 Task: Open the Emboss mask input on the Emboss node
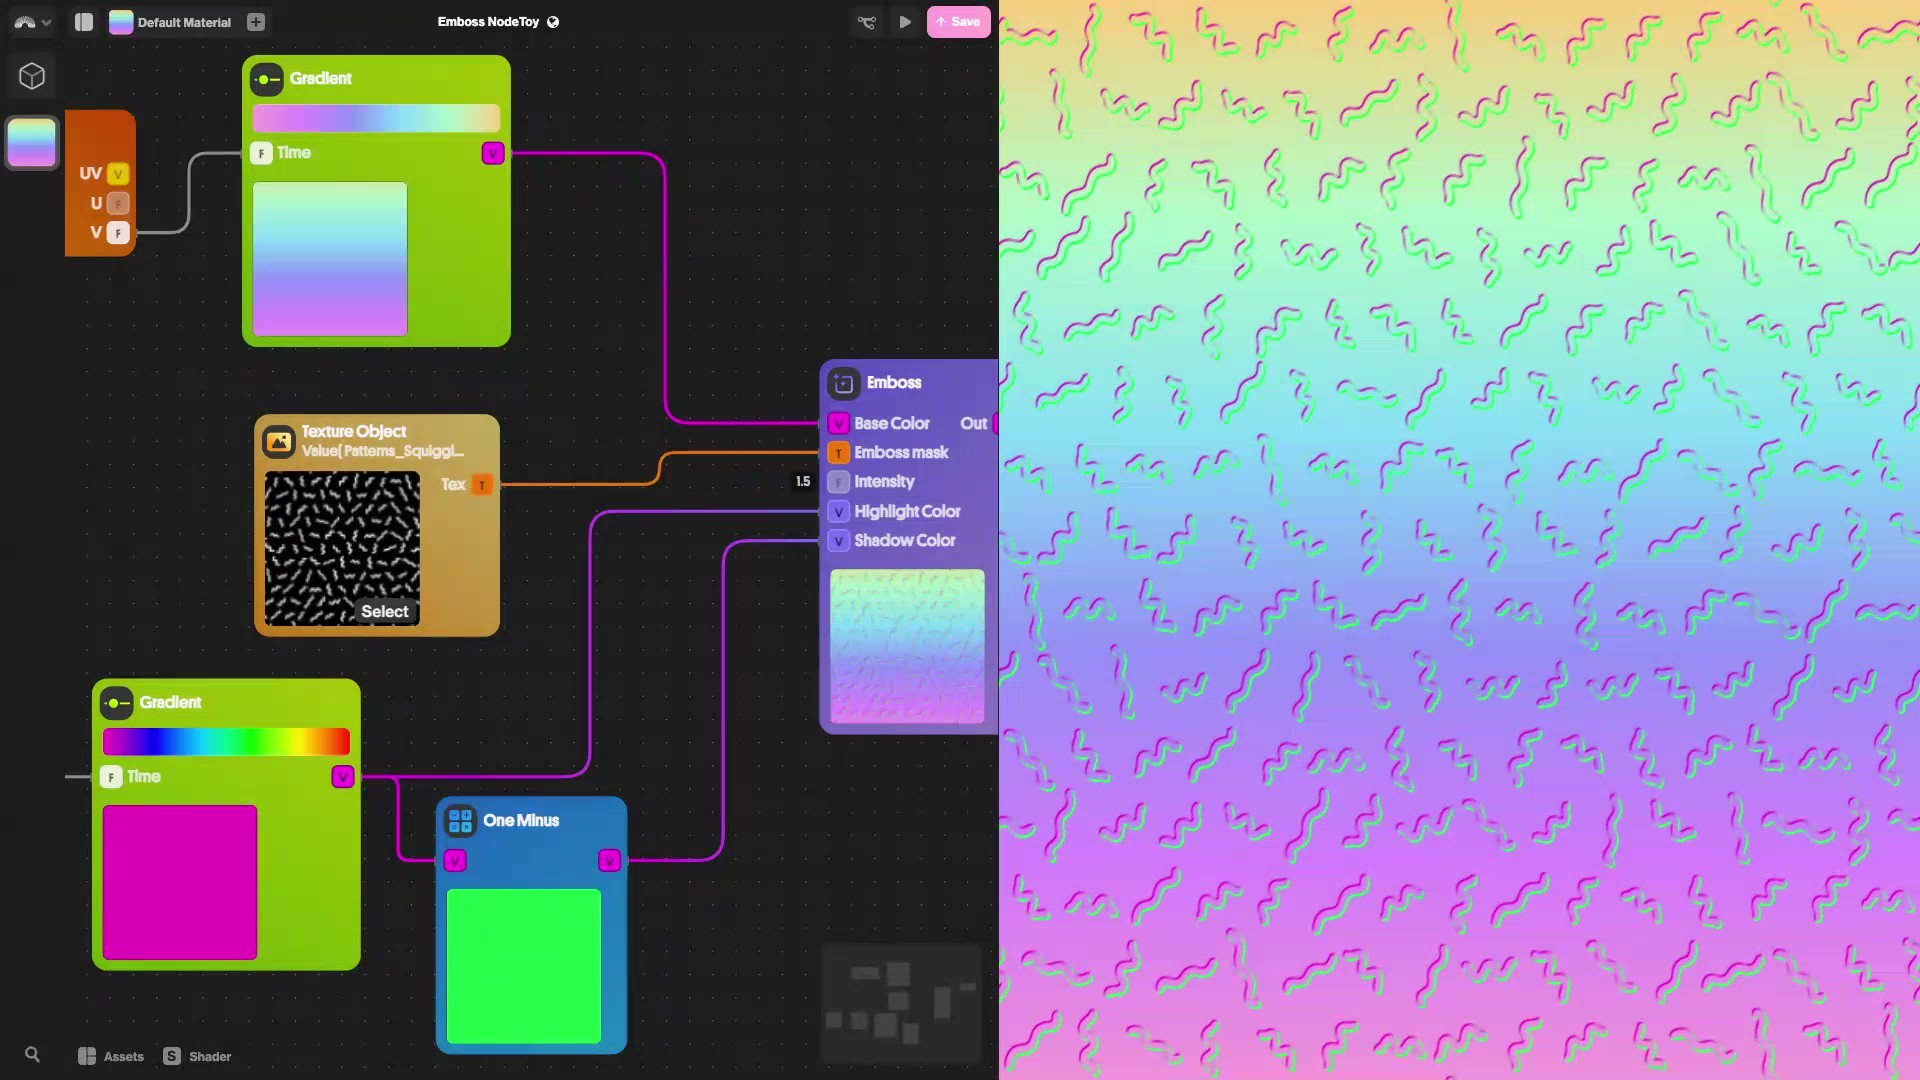click(x=838, y=452)
